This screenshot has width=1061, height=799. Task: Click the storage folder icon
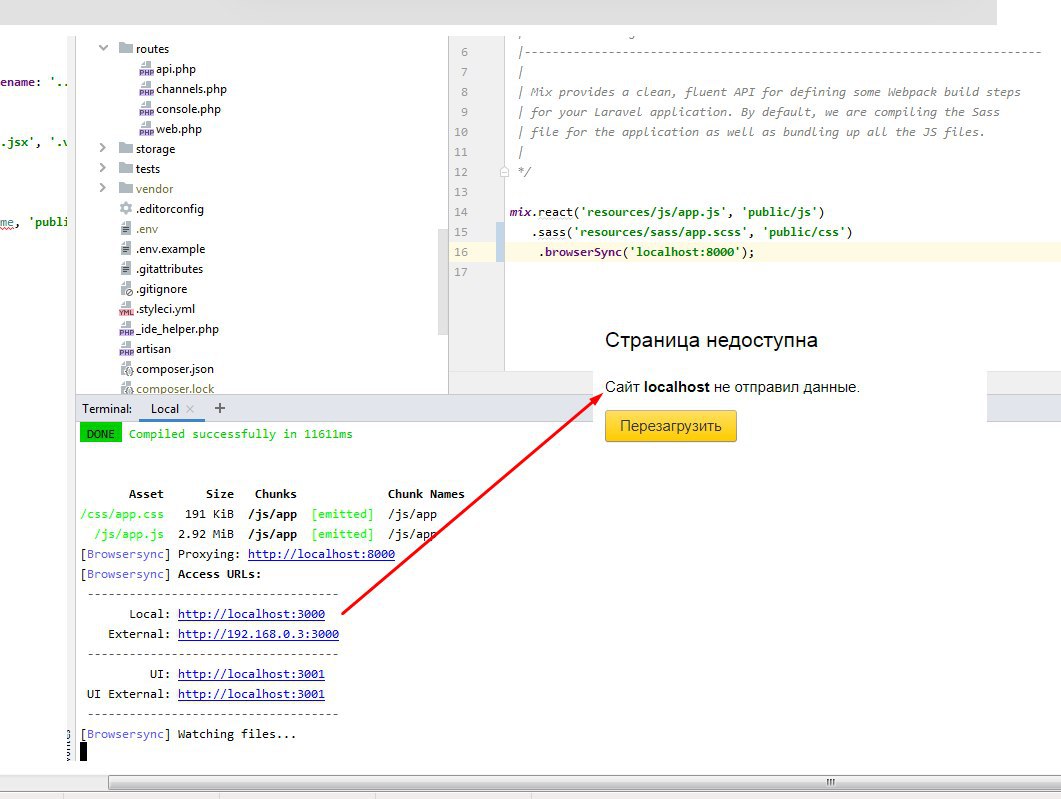126,147
